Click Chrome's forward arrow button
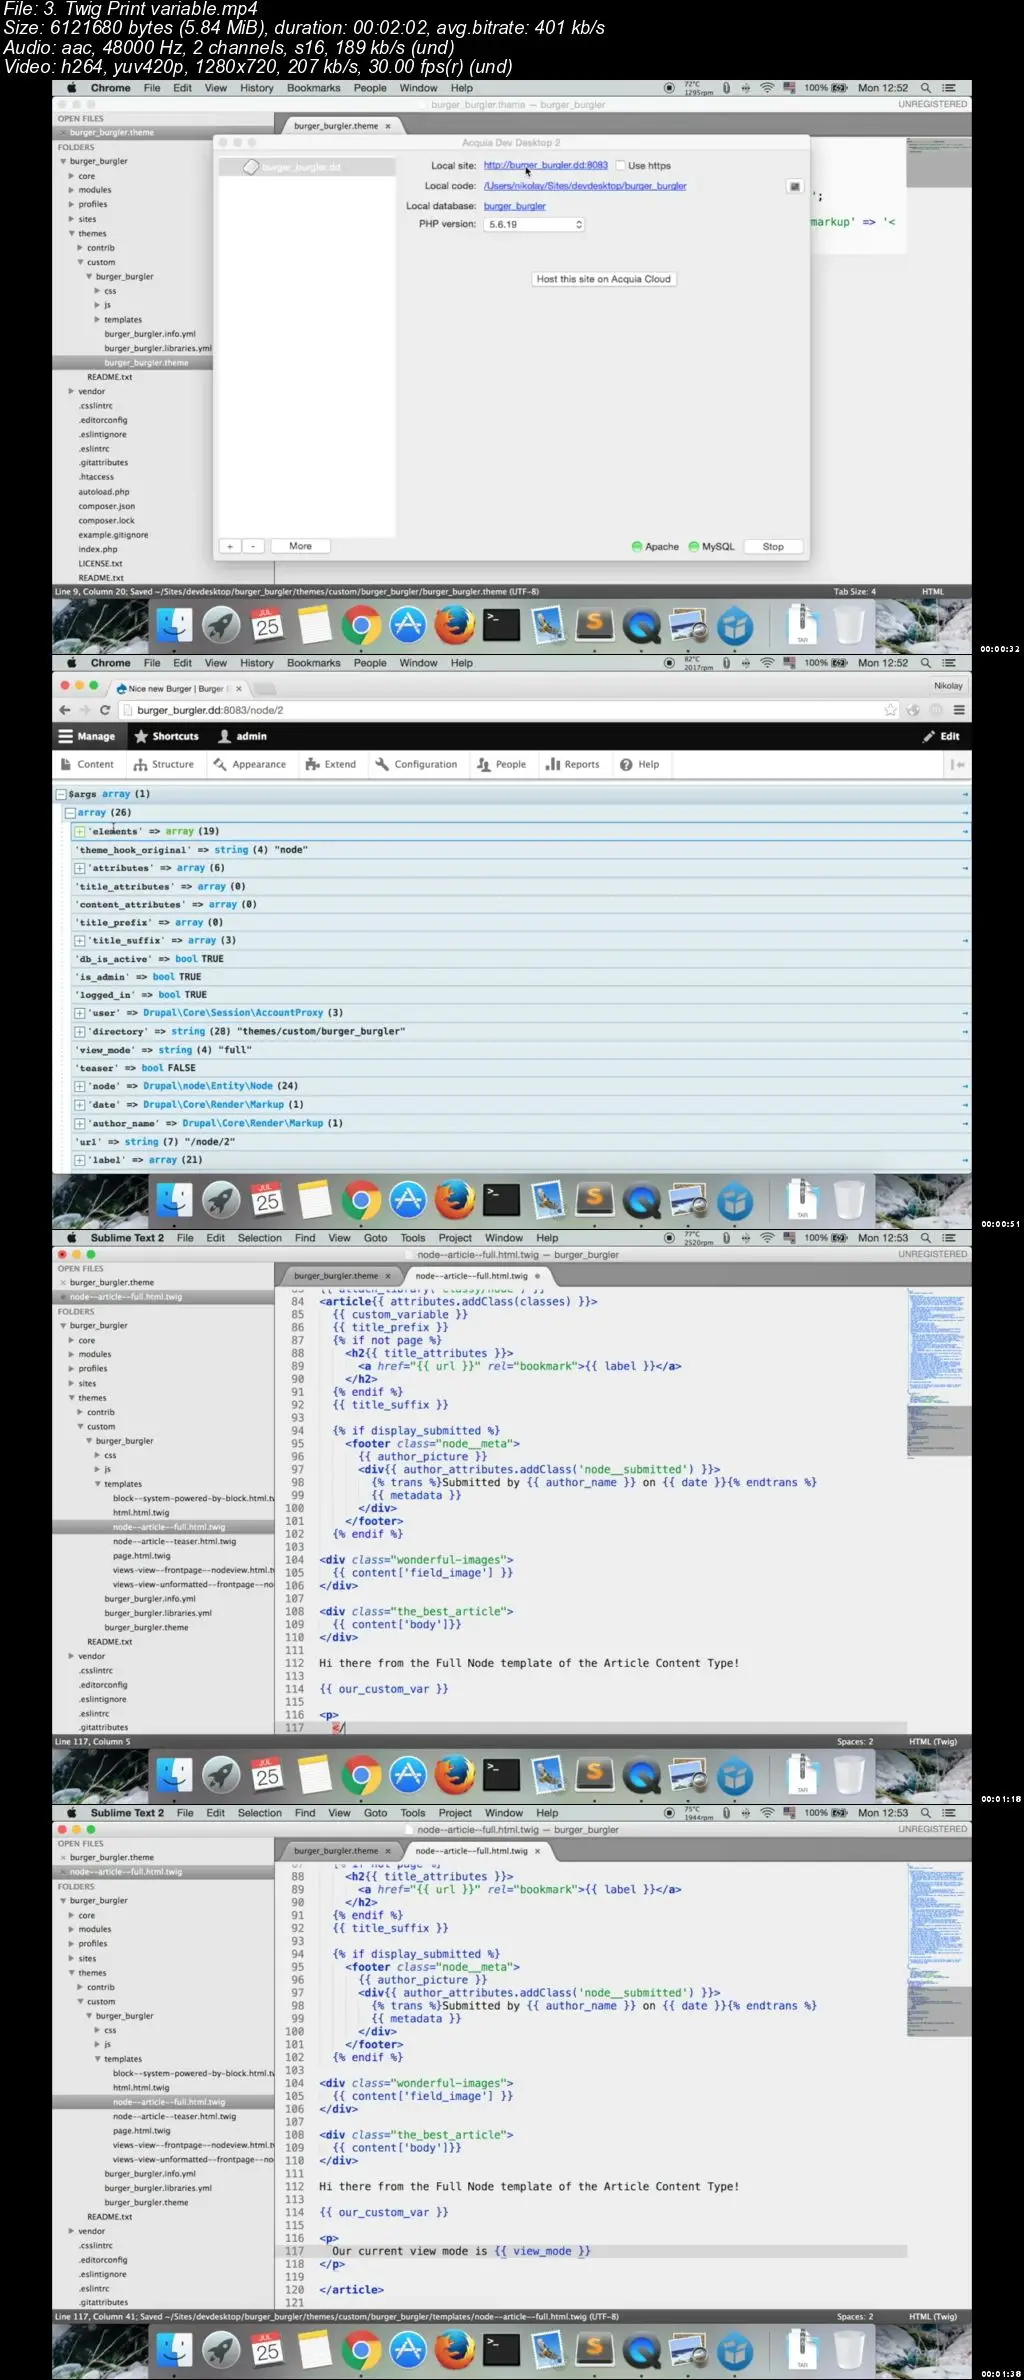Screen dimensions: 1024x2380 pyautogui.click(x=84, y=710)
